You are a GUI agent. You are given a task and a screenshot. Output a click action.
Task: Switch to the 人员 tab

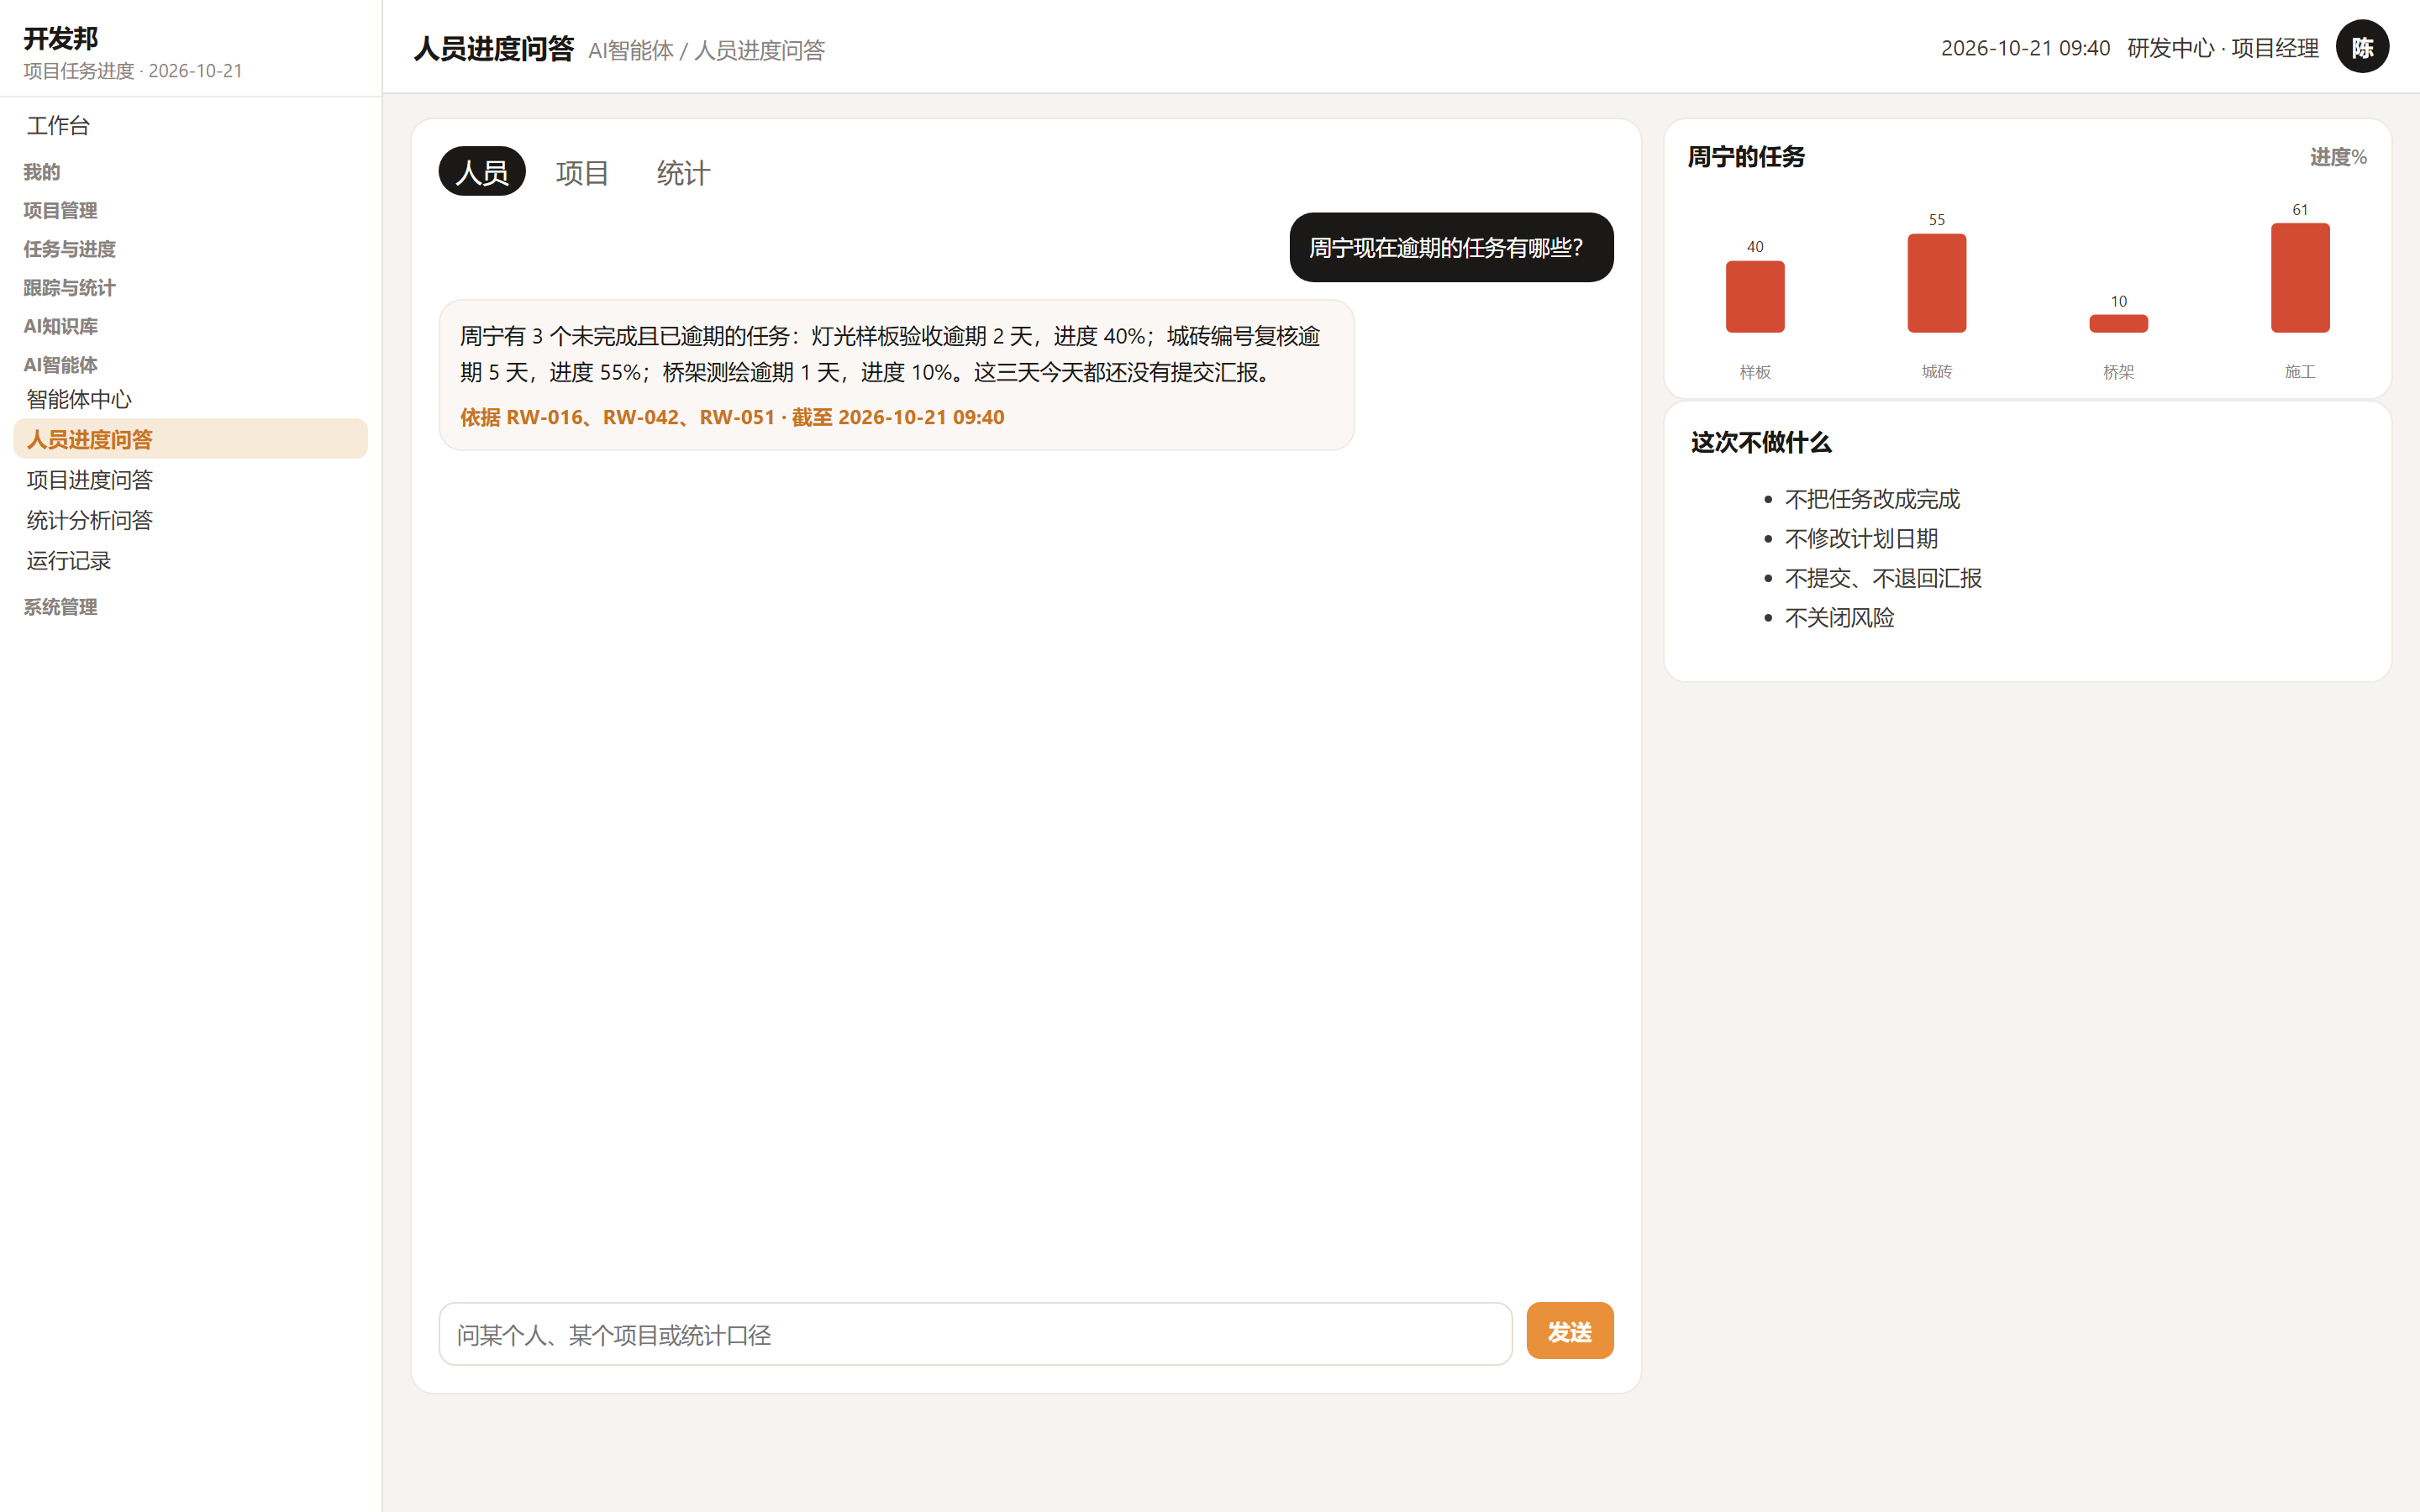point(482,172)
